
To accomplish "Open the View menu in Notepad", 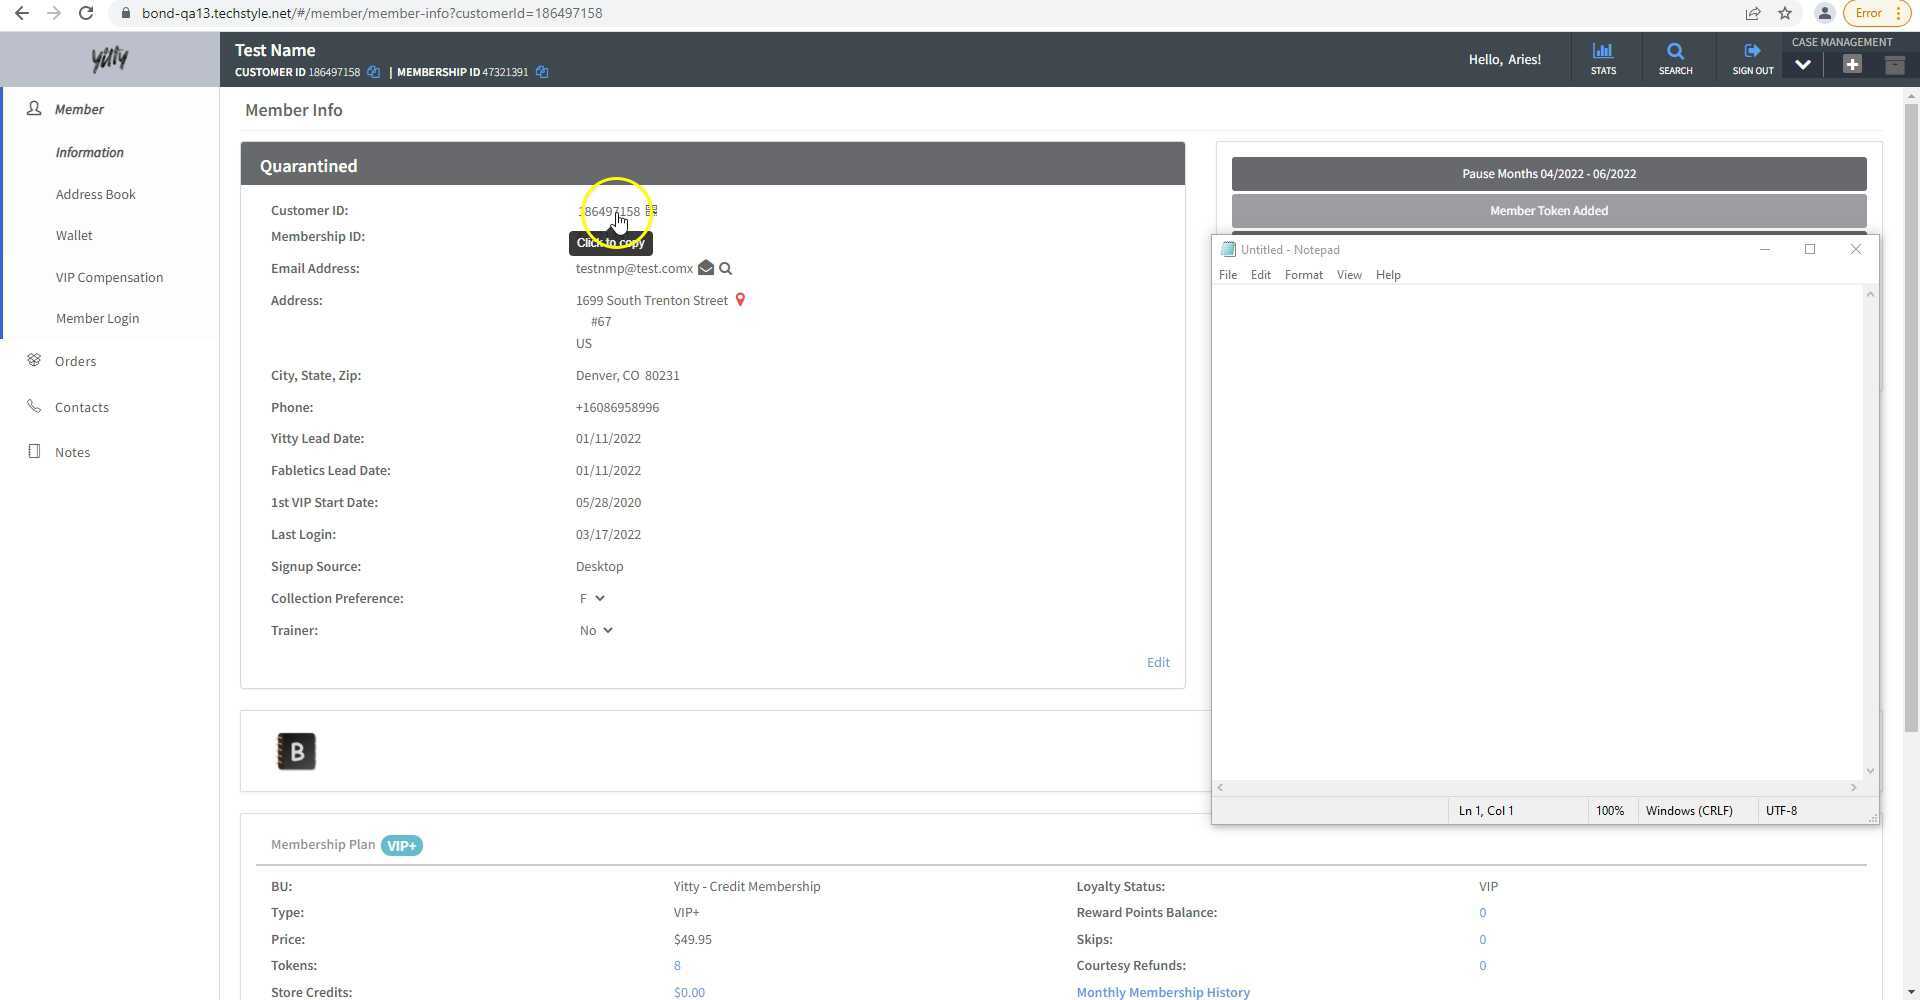I will (1349, 275).
